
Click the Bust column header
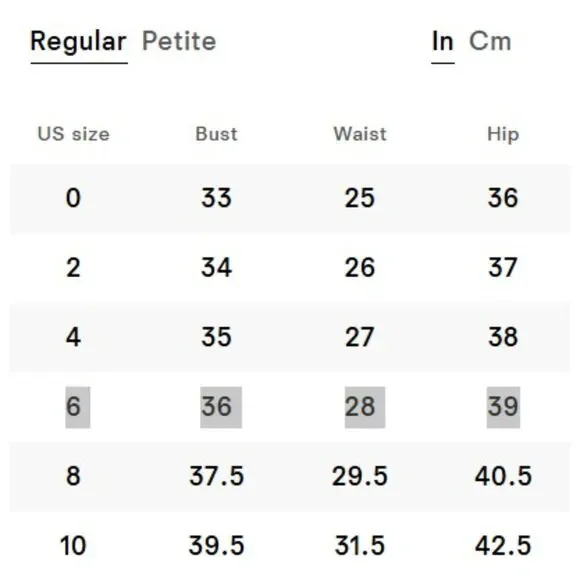[216, 134]
